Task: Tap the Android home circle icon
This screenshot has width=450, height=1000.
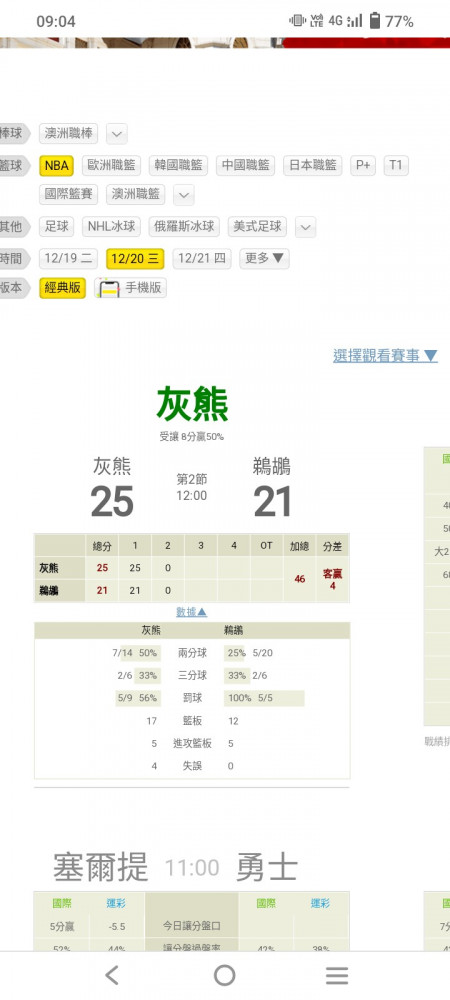Action: pos(224,975)
